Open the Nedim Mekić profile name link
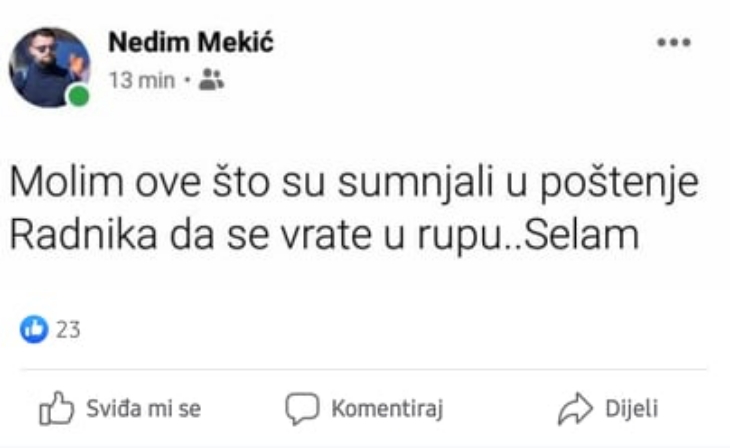This screenshot has height=448, width=730. pos(191,42)
